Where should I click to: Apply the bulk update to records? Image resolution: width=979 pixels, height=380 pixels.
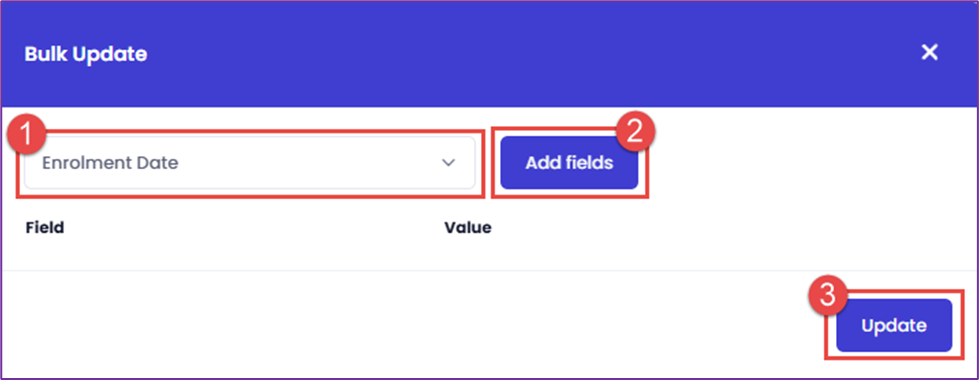tap(894, 326)
